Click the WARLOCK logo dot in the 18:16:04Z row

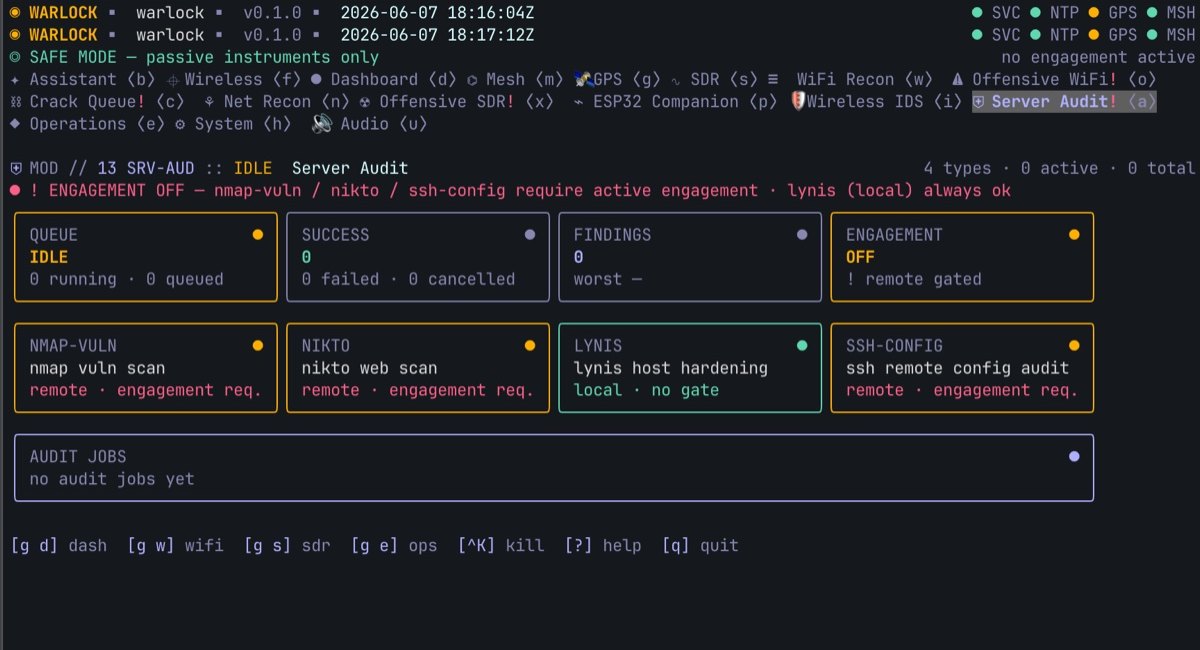click(x=15, y=13)
